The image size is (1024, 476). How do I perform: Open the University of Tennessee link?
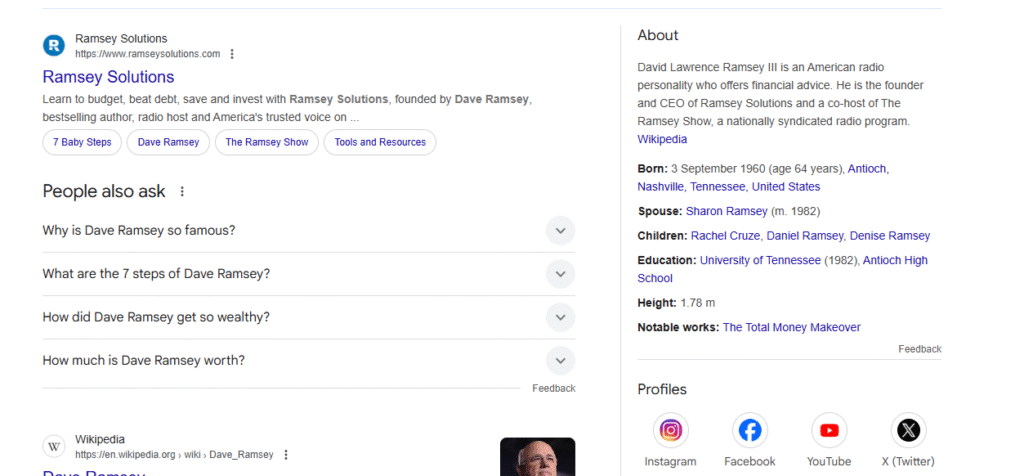pyautogui.click(x=760, y=261)
